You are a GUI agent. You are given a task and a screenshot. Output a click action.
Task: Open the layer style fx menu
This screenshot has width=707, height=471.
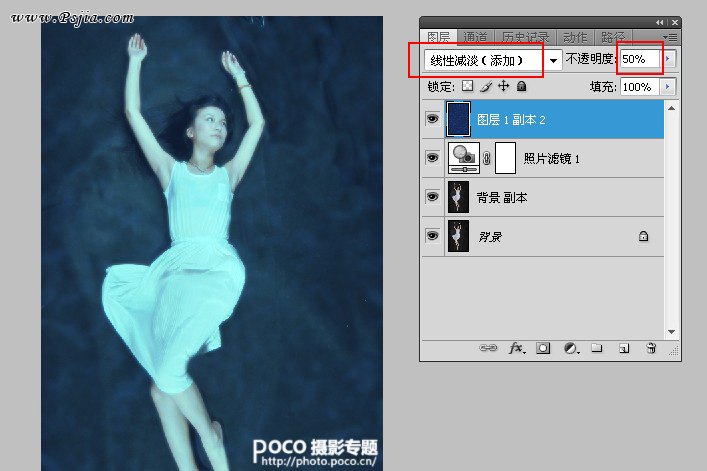click(517, 348)
